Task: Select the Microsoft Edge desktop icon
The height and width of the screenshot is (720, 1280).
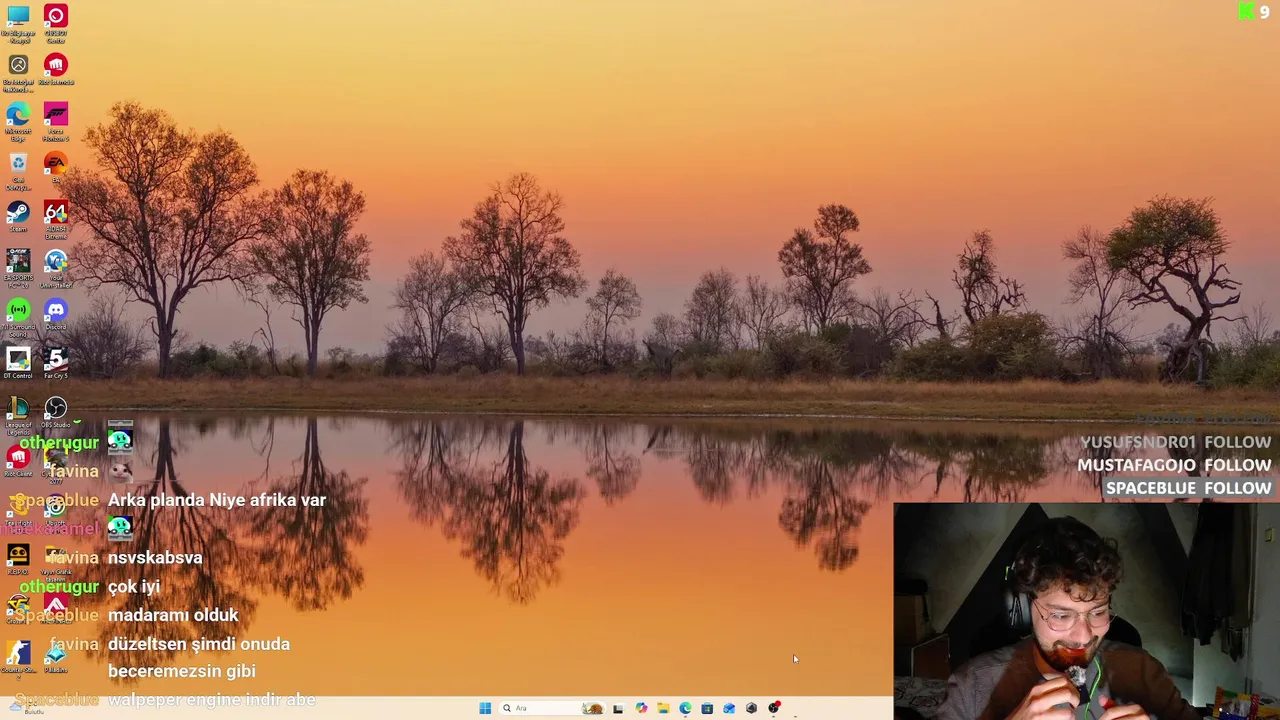Action: [18, 121]
